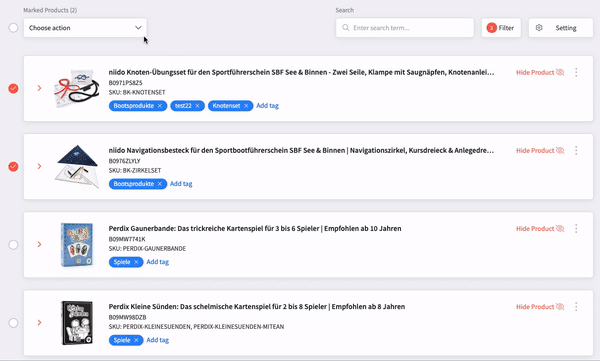Image resolution: width=600 pixels, height=361 pixels.
Task: Add tag to Navigationsbesteck product
Action: 181,184
